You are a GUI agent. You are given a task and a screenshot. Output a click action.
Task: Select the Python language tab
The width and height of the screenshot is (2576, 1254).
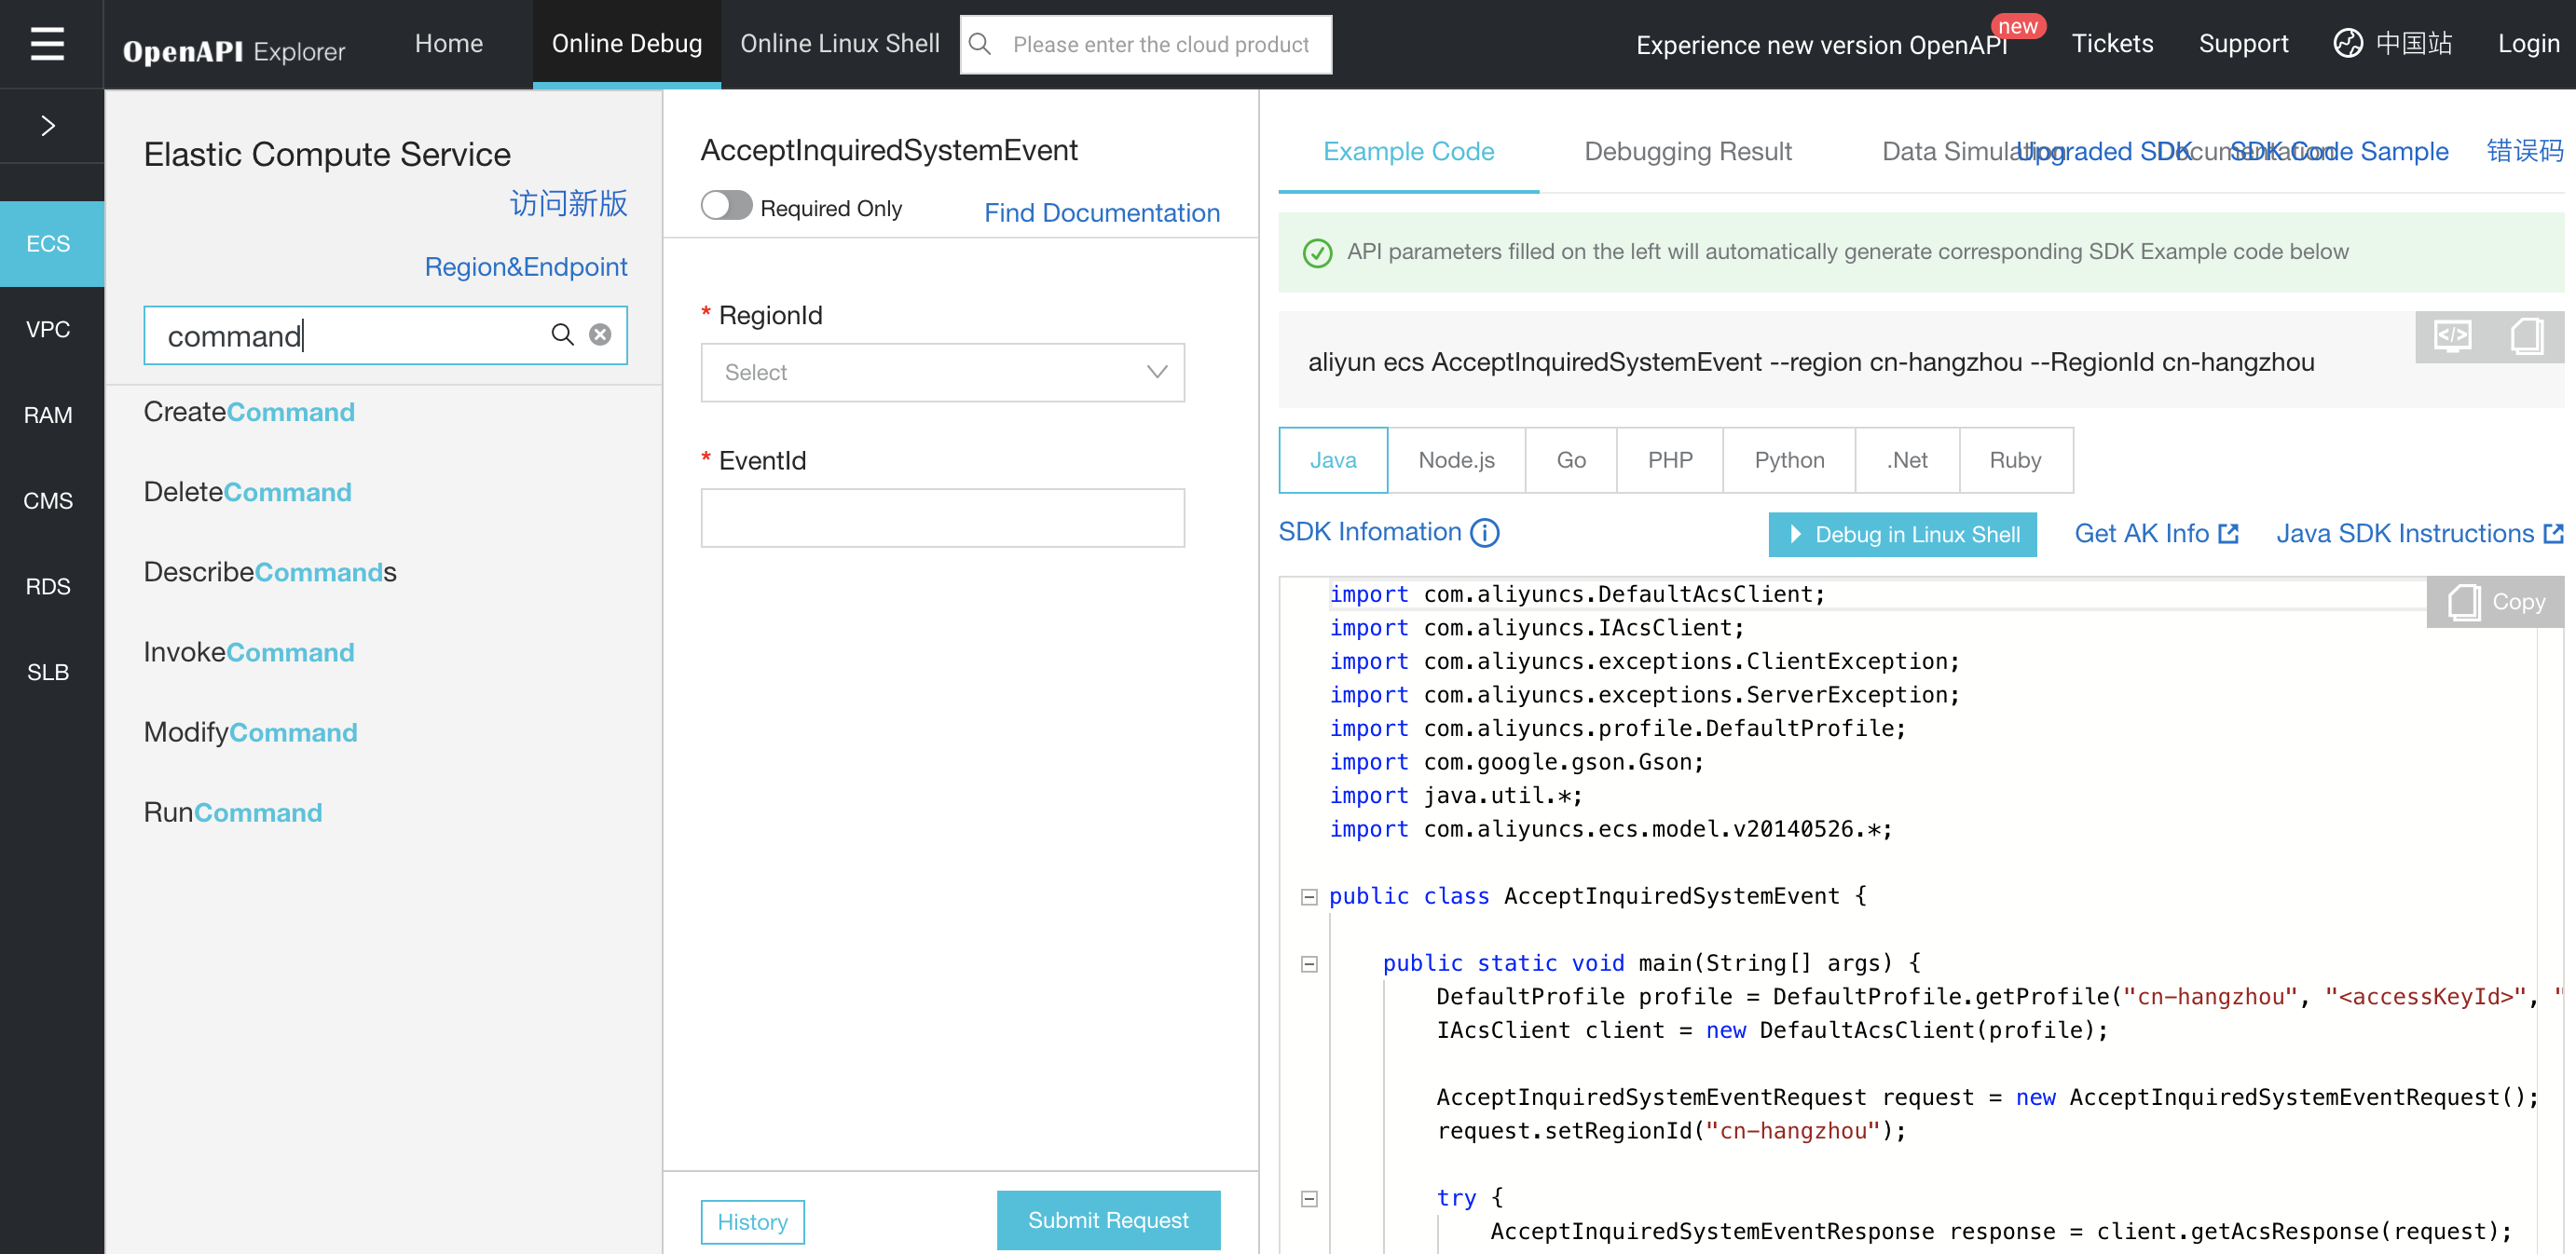pos(1789,460)
